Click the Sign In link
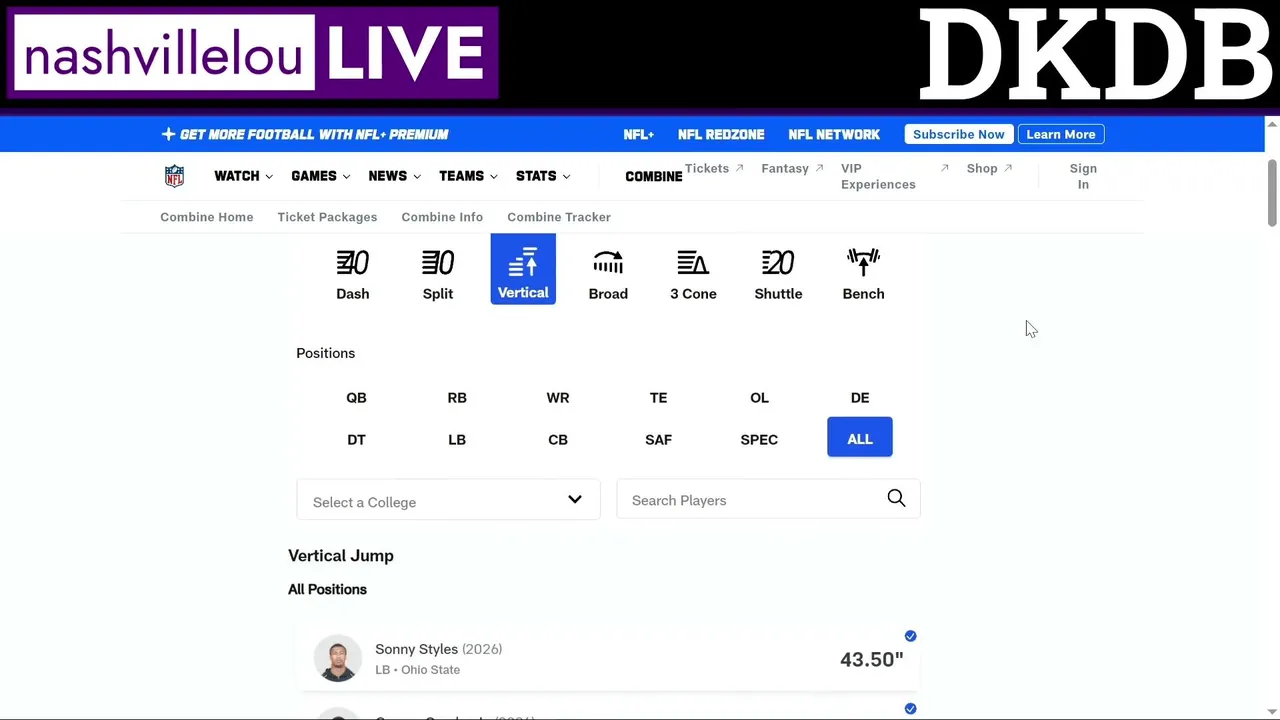Screen dimensions: 1280x720 1083,176
